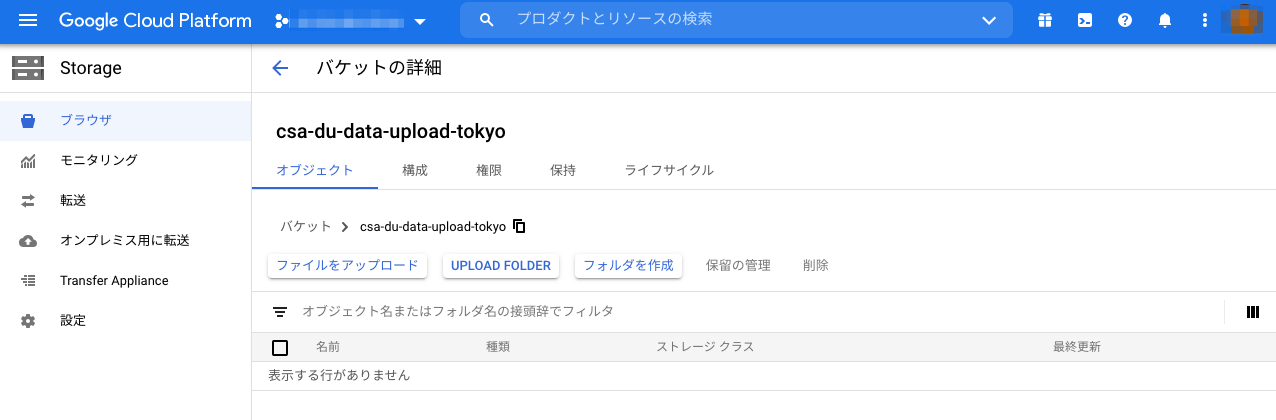The height and width of the screenshot is (420, 1276).
Task: Click the Google Cloud Platform logo text
Action: pos(155,20)
